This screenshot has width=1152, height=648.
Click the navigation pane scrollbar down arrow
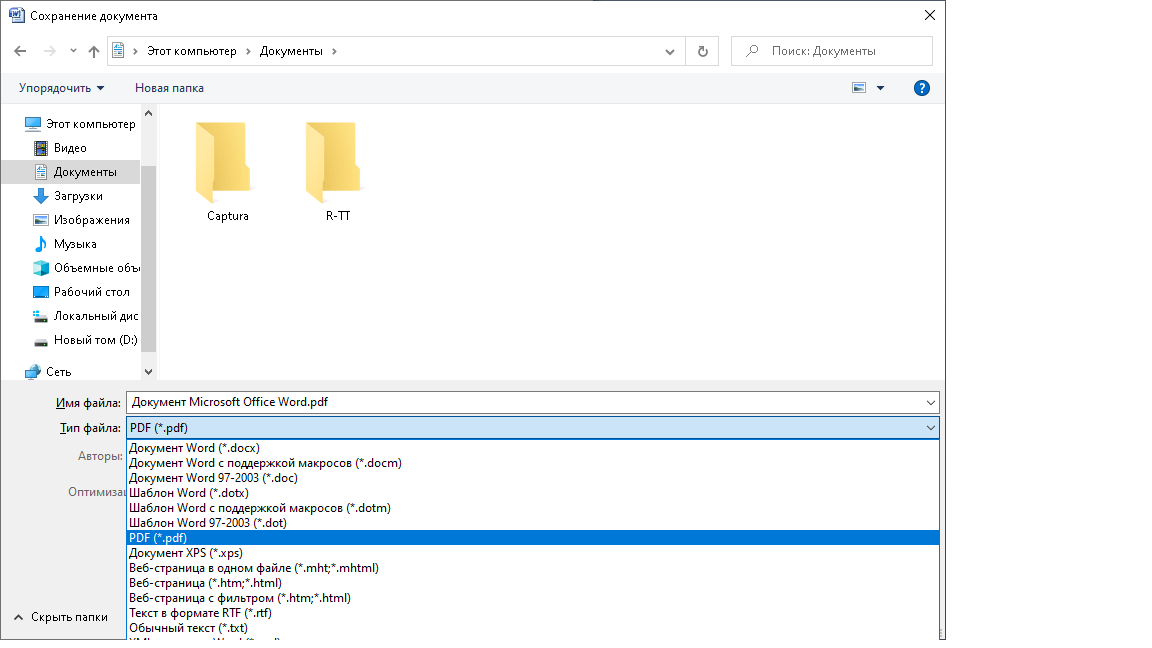pos(148,372)
